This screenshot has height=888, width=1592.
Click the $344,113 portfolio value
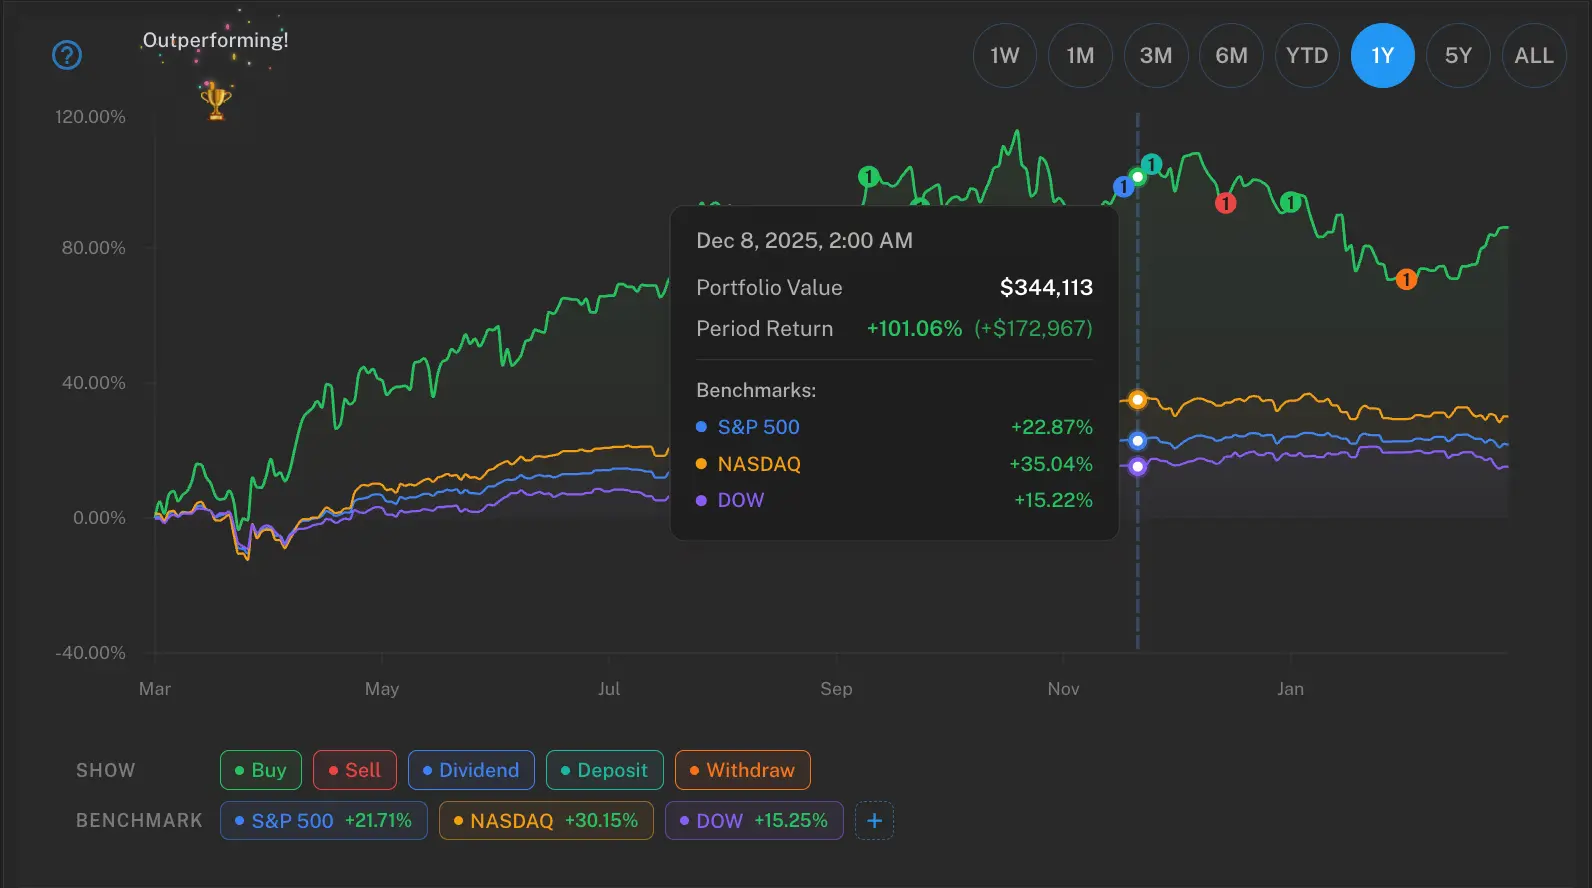[x=1046, y=288]
